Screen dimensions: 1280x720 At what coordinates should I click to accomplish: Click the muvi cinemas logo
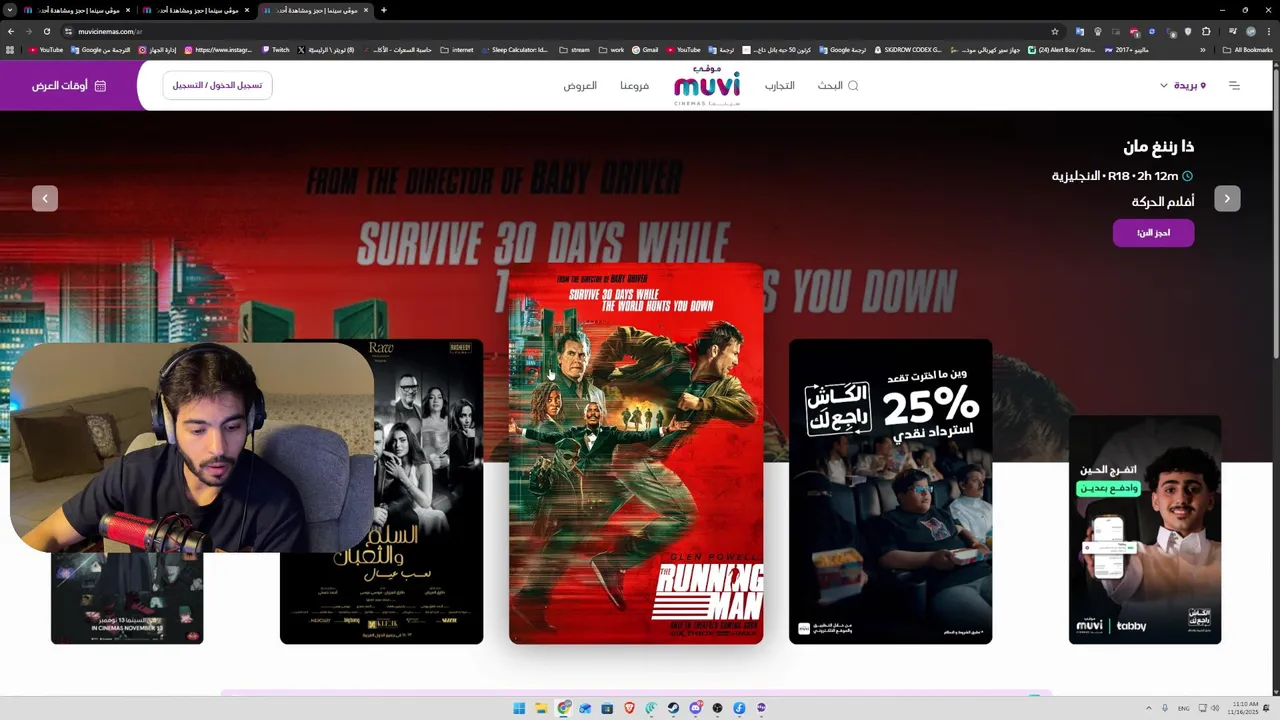707,85
